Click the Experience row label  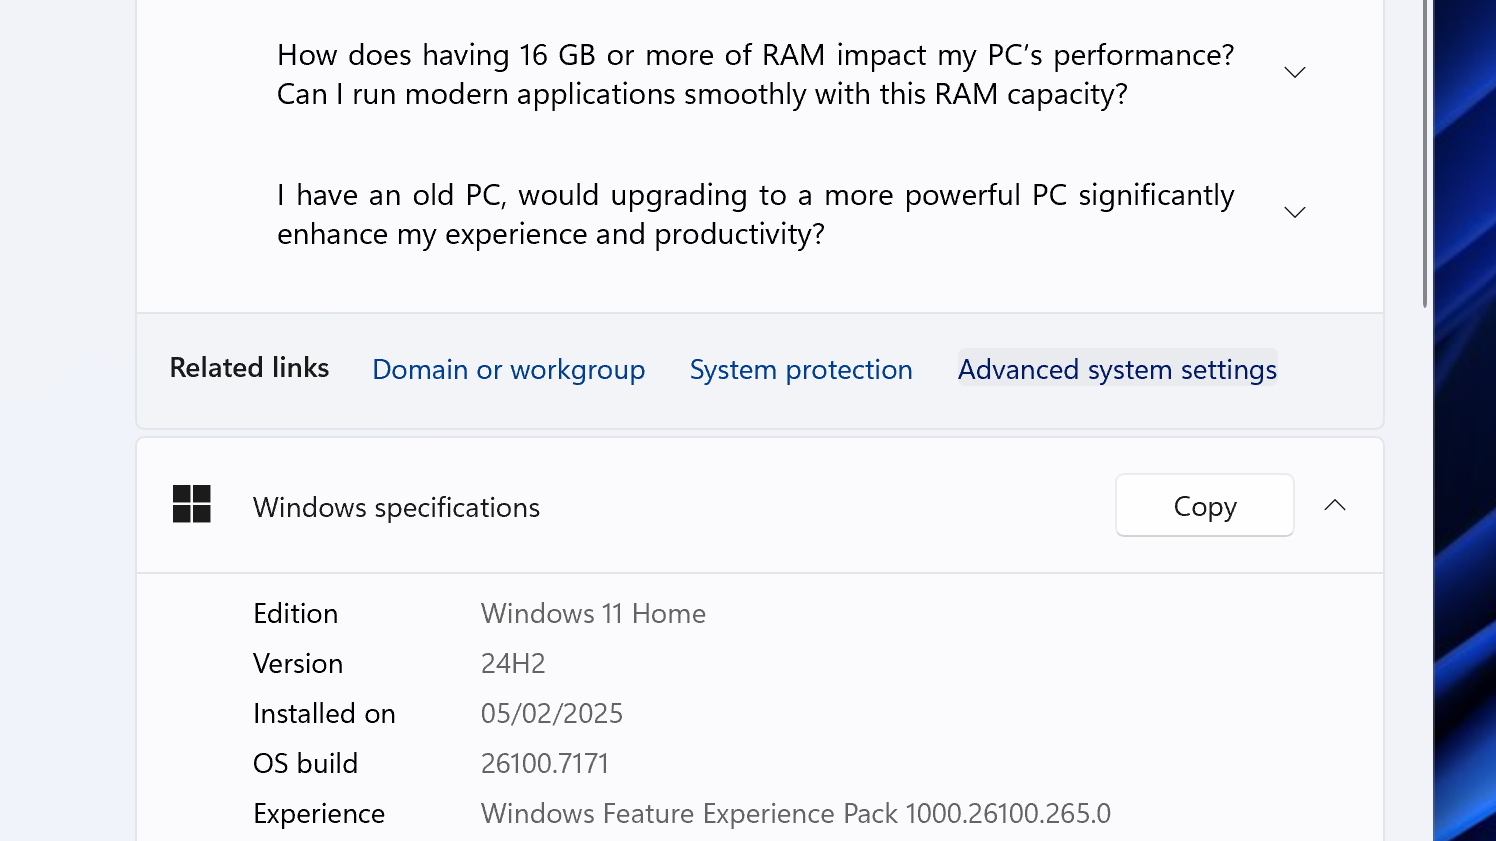(x=319, y=813)
